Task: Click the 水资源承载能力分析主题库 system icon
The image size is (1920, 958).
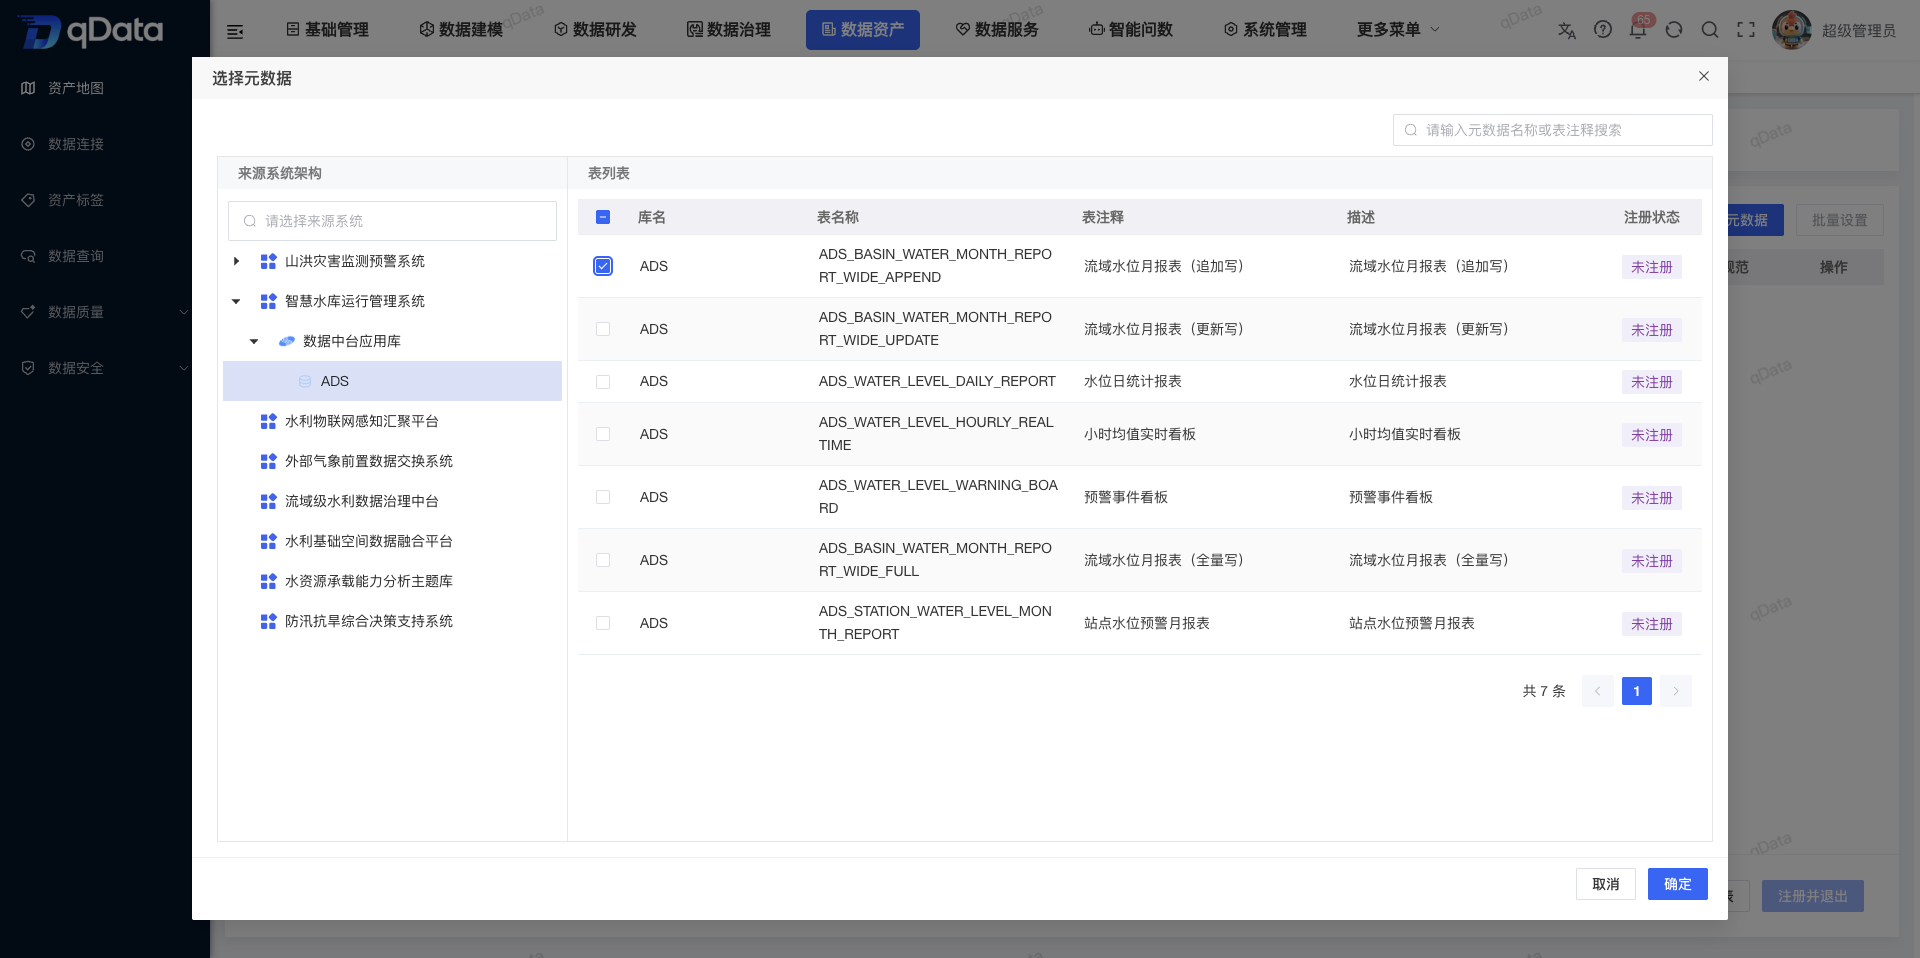Action: pyautogui.click(x=268, y=581)
